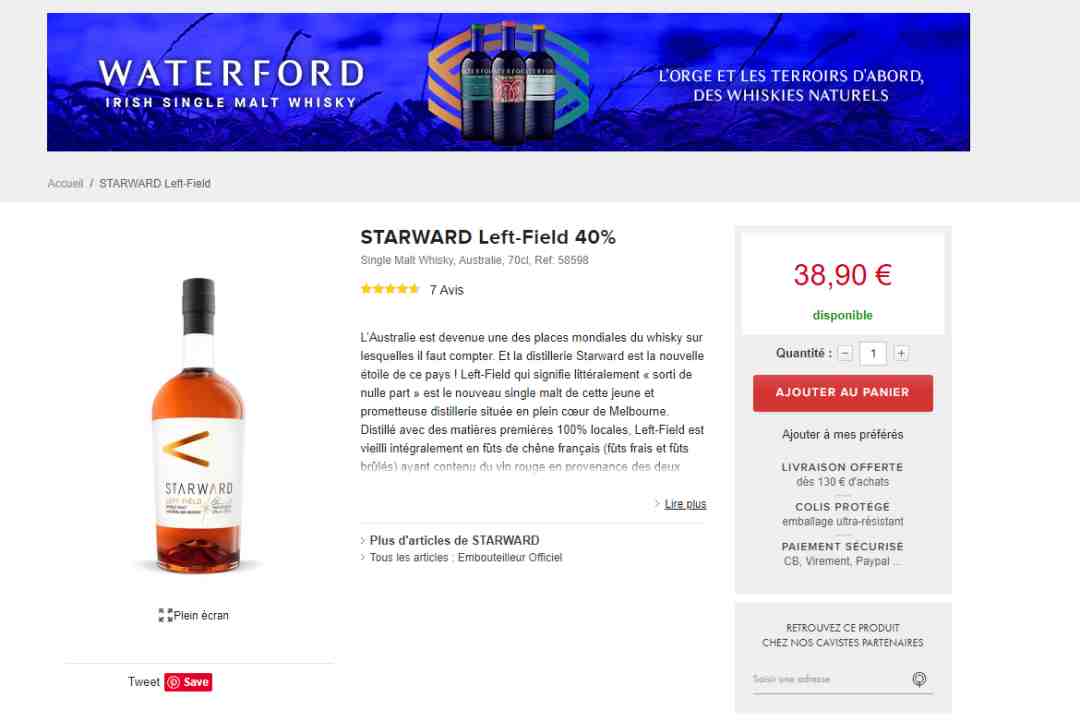Screen dimensions: 1080x722
Task: Click the quantity number field
Action: 873,353
